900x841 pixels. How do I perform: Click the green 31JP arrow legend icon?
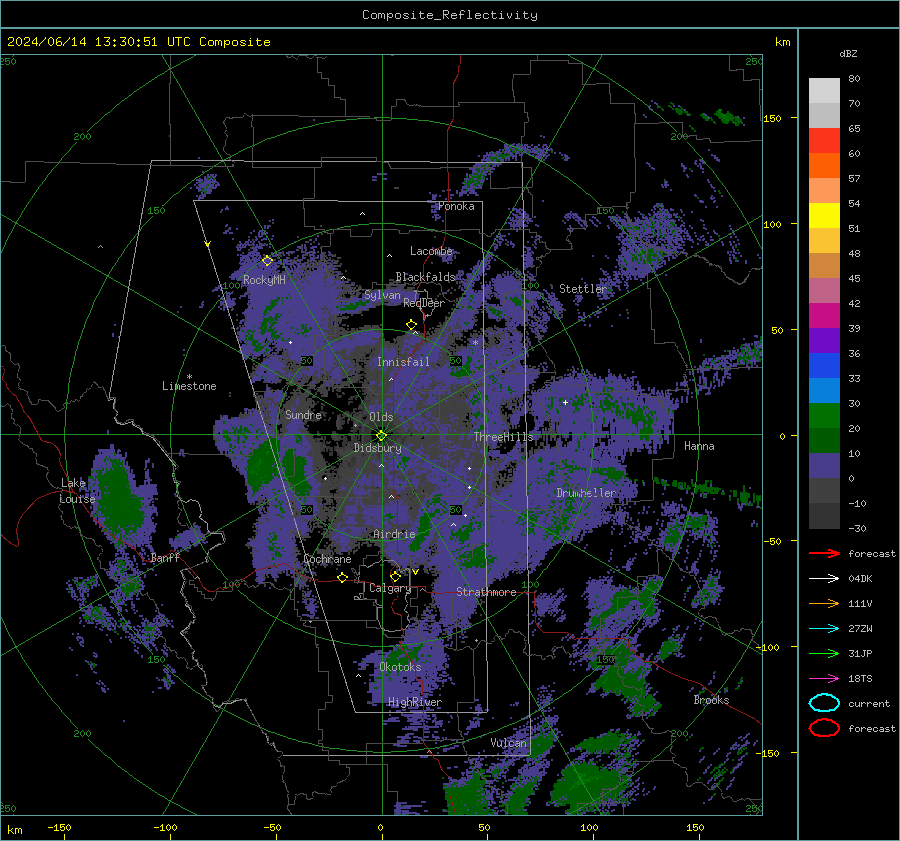824,653
